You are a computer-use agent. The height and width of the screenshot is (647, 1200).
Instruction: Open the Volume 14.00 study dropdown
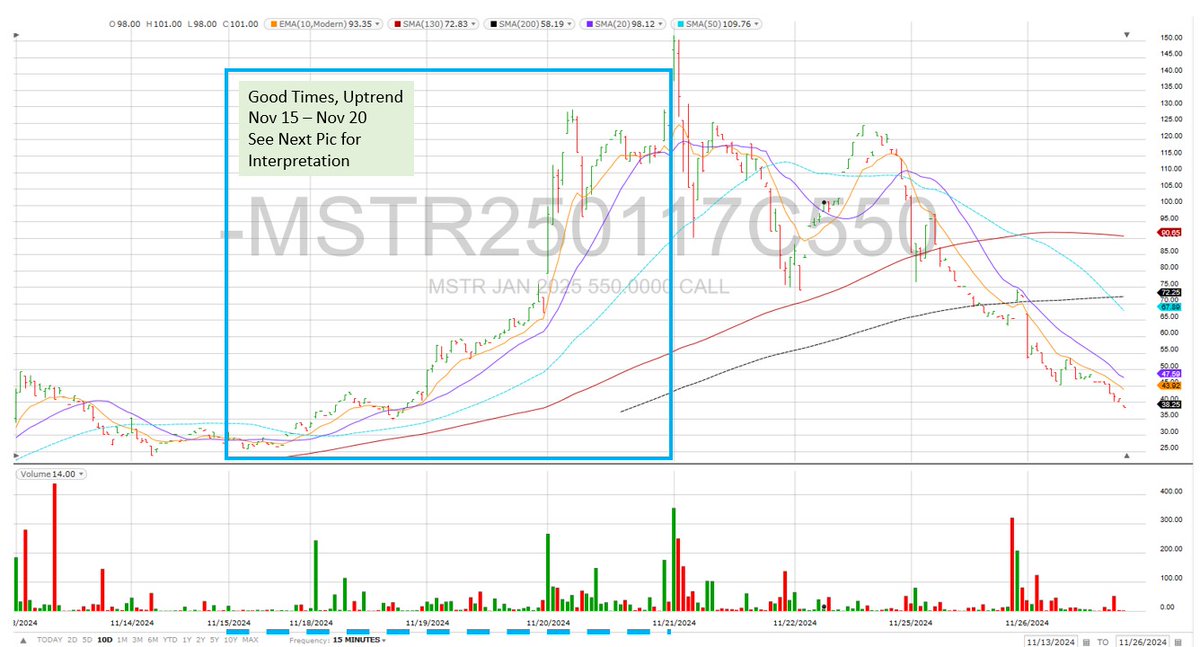point(80,474)
